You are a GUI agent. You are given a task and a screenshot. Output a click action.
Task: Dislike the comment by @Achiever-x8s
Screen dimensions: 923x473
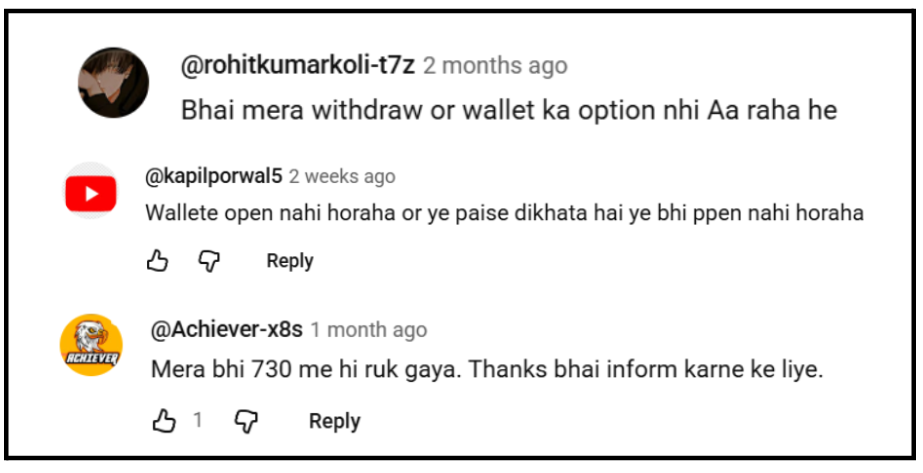246,421
